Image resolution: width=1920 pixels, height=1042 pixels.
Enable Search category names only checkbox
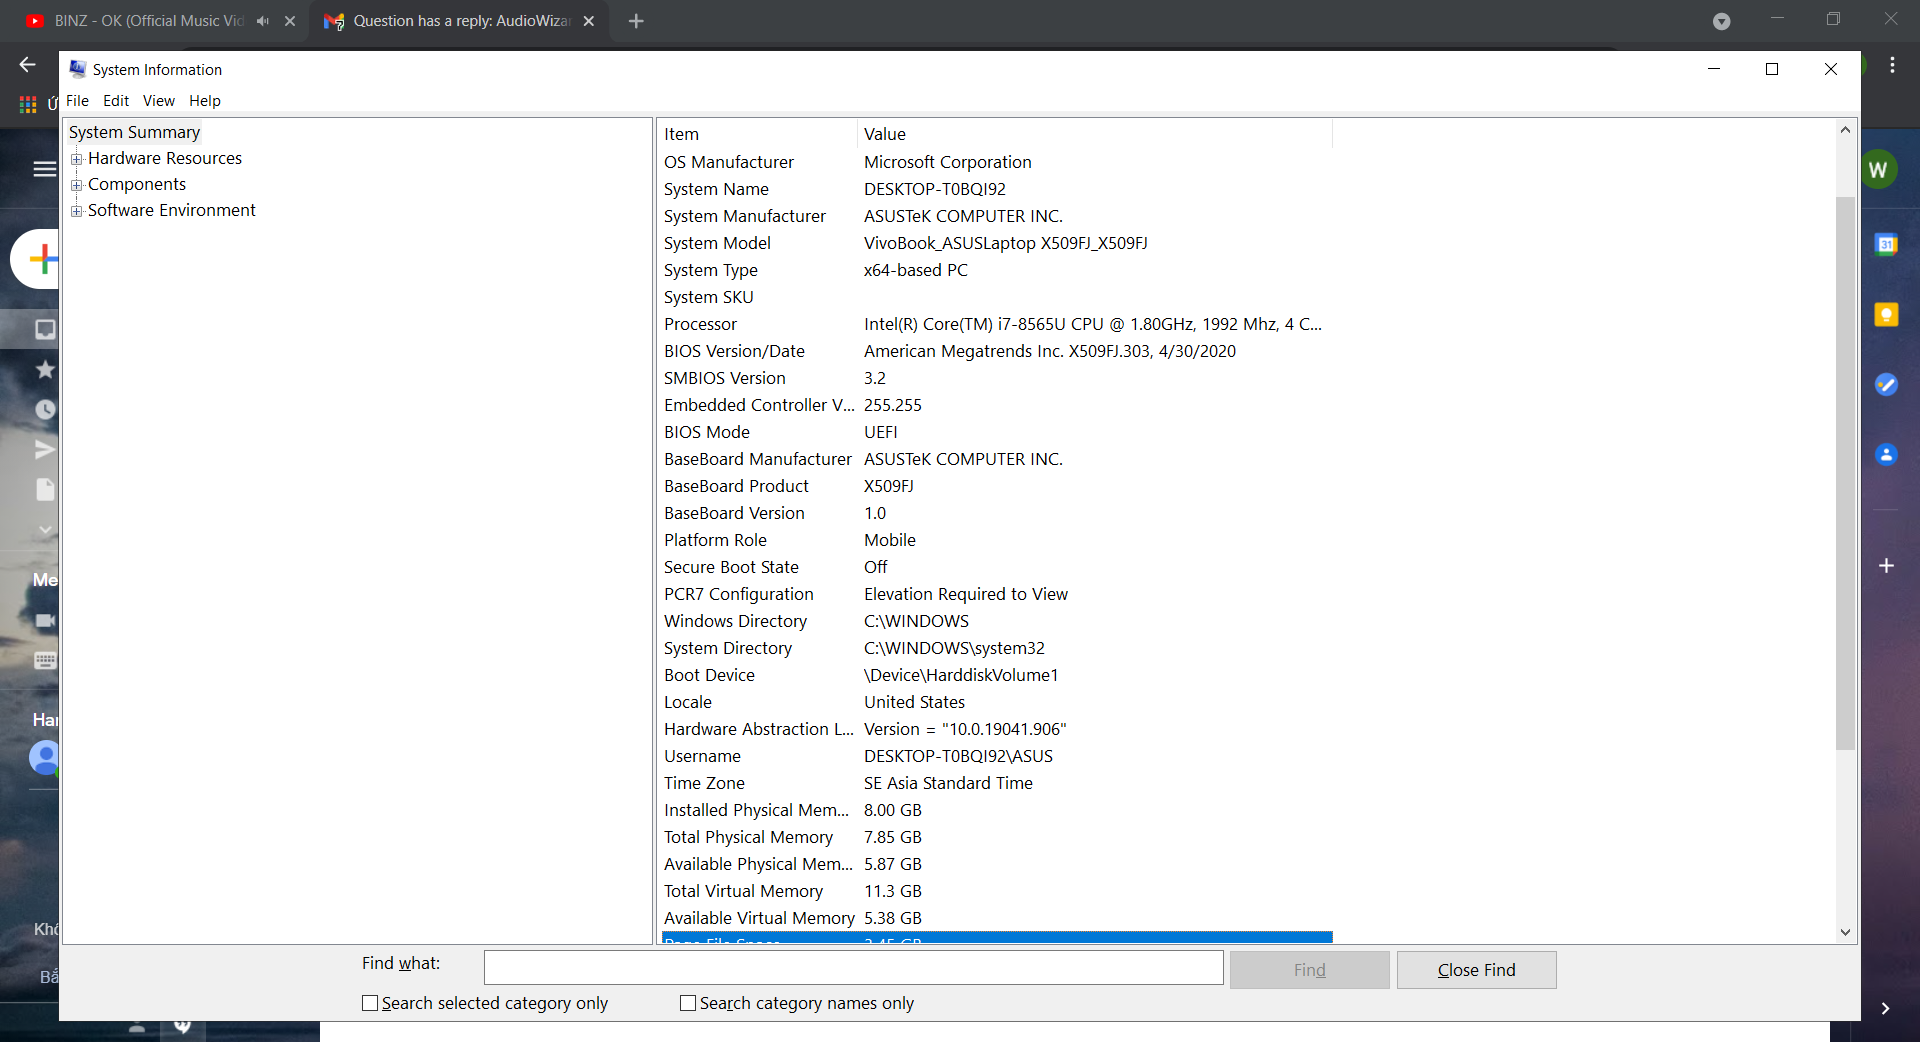(688, 1003)
